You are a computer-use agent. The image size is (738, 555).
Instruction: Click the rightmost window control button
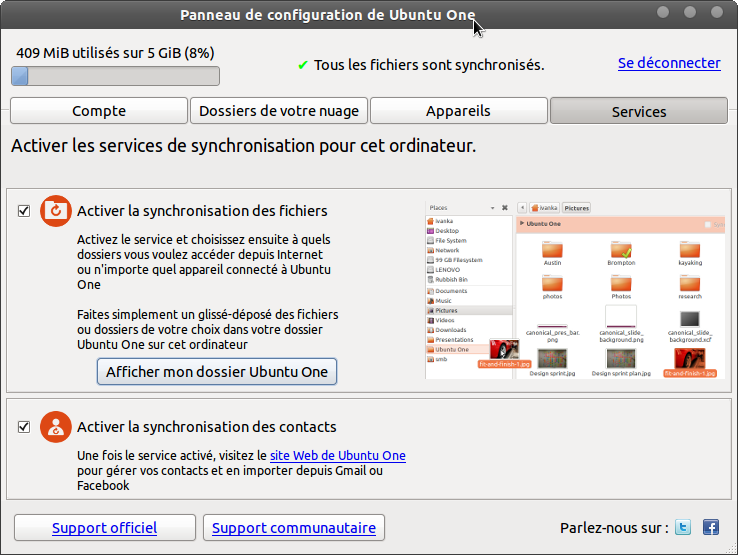pos(716,12)
